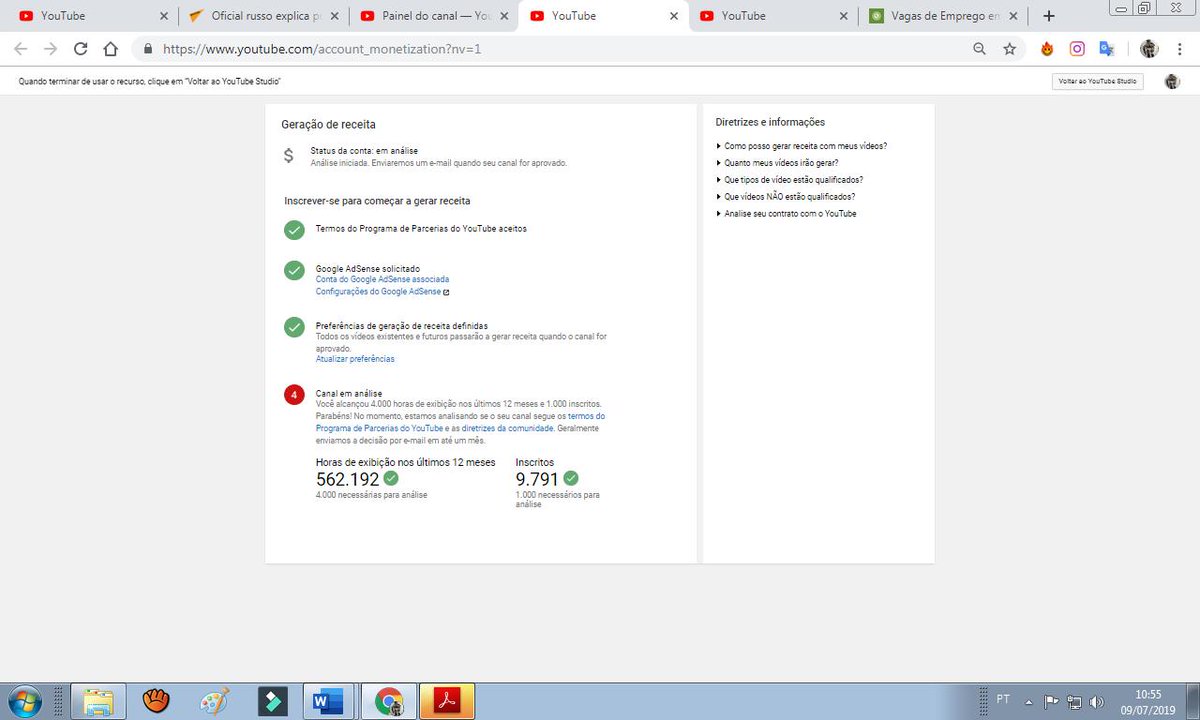Click the dollar sign status icon

tap(289, 156)
